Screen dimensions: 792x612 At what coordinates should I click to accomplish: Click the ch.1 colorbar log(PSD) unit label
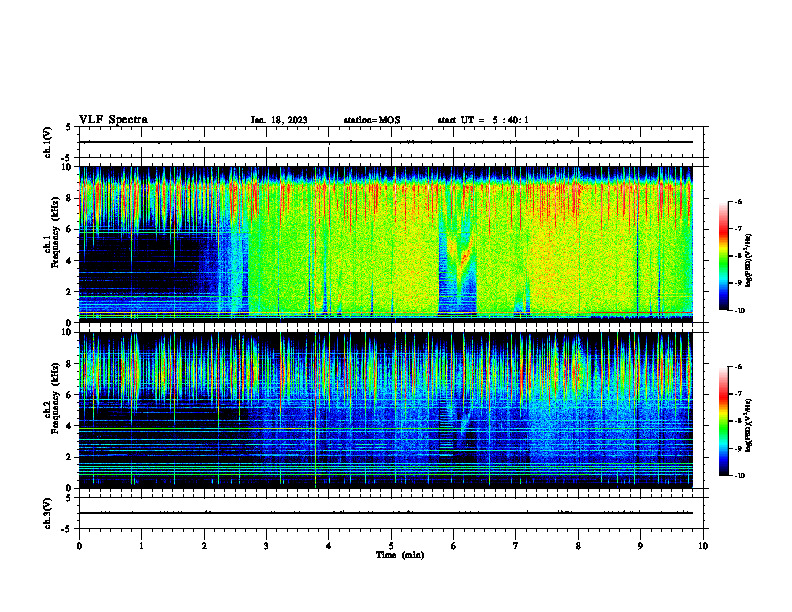(749, 261)
